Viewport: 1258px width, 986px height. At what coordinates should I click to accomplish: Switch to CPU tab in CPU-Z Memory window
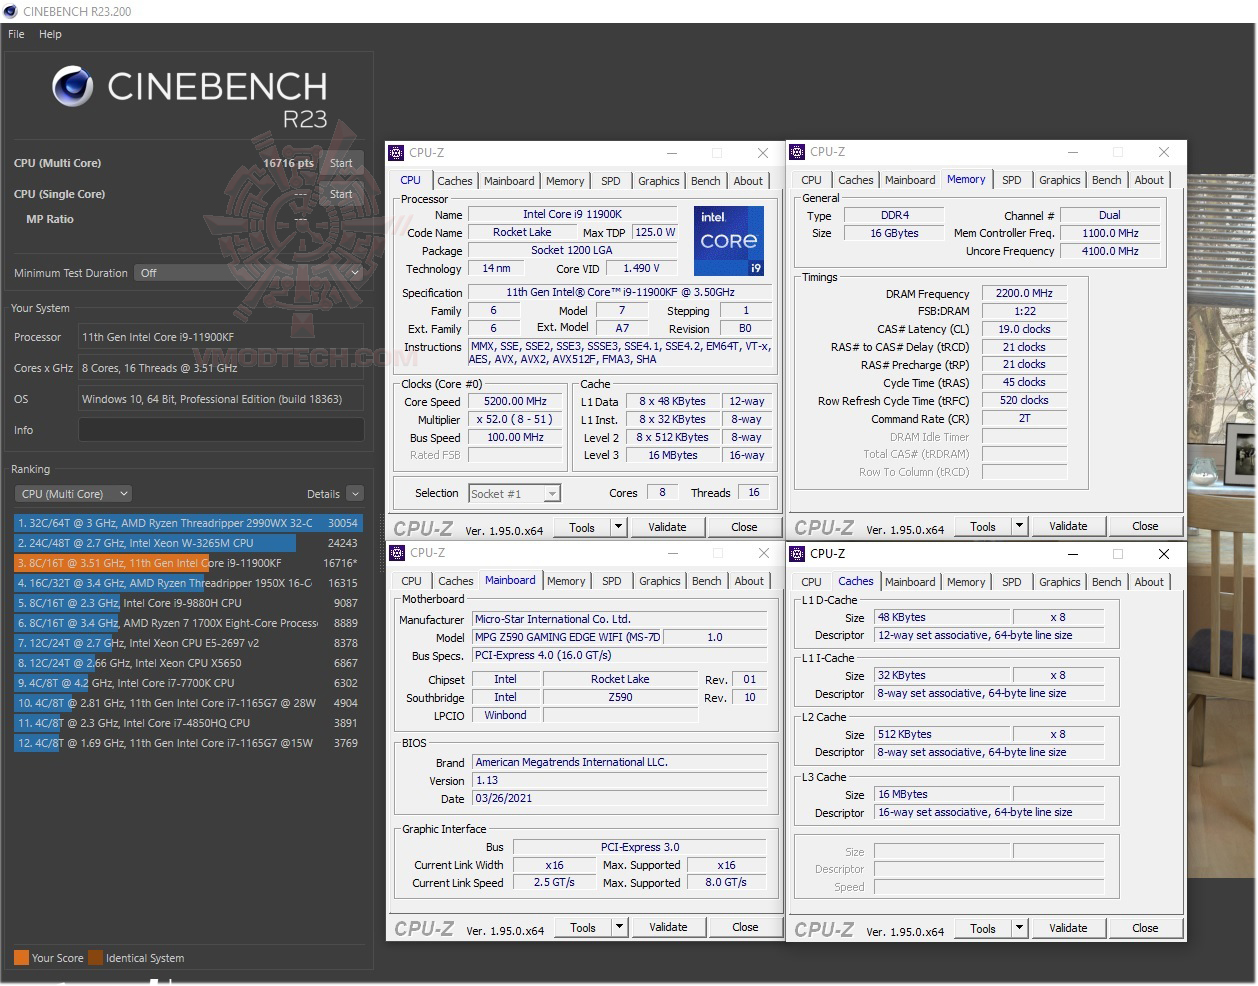(812, 180)
